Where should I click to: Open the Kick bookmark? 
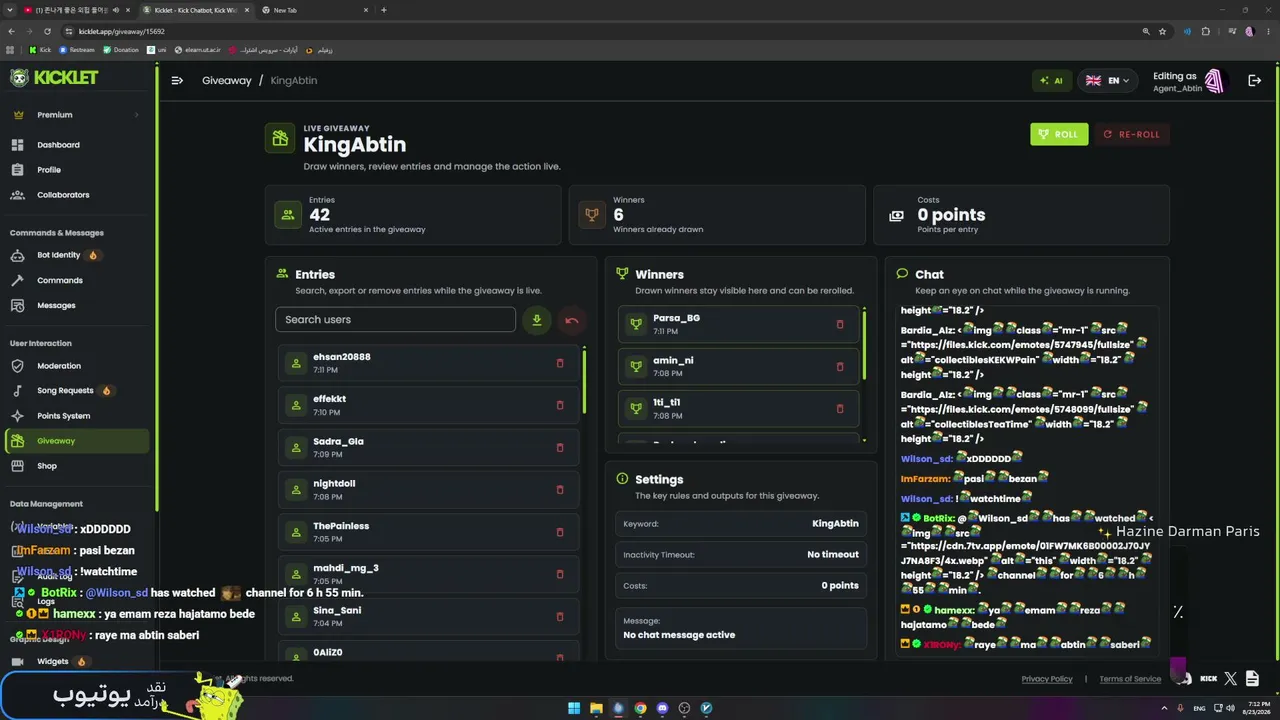tap(40, 50)
